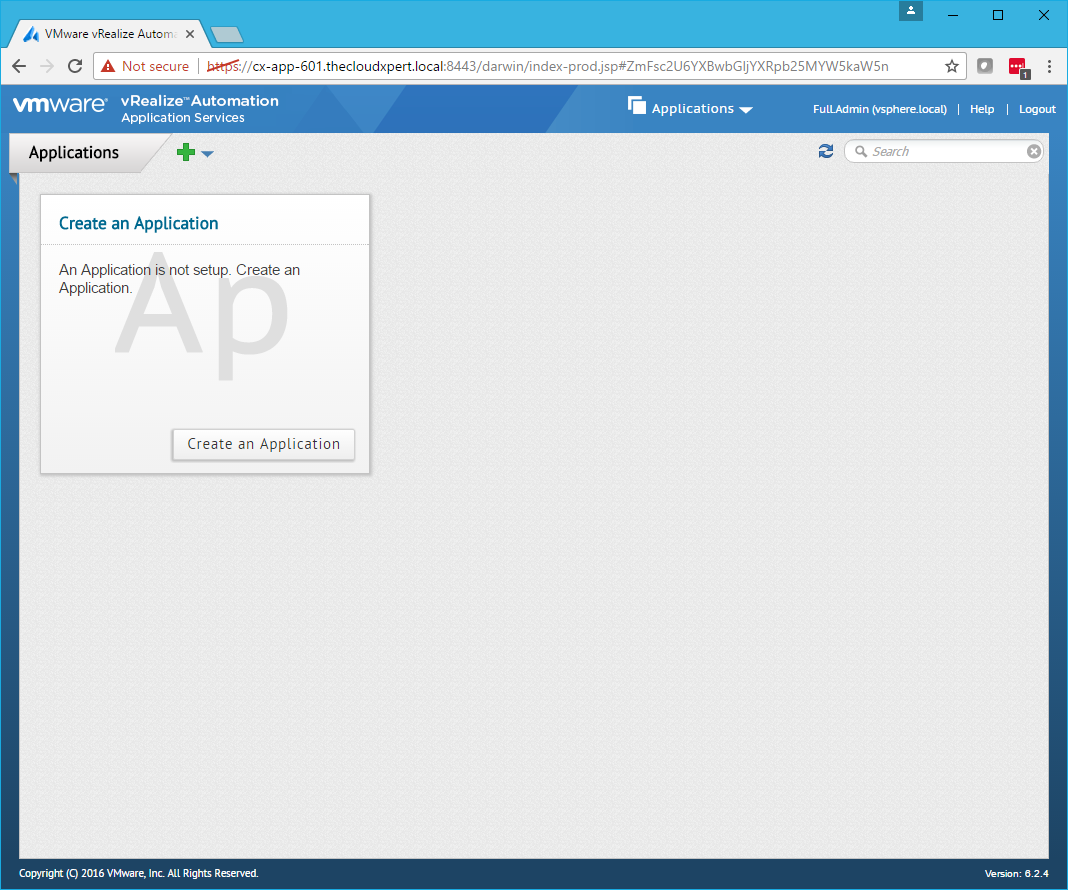Click the VMware logo
Image resolution: width=1068 pixels, height=890 pixels.
(60, 105)
